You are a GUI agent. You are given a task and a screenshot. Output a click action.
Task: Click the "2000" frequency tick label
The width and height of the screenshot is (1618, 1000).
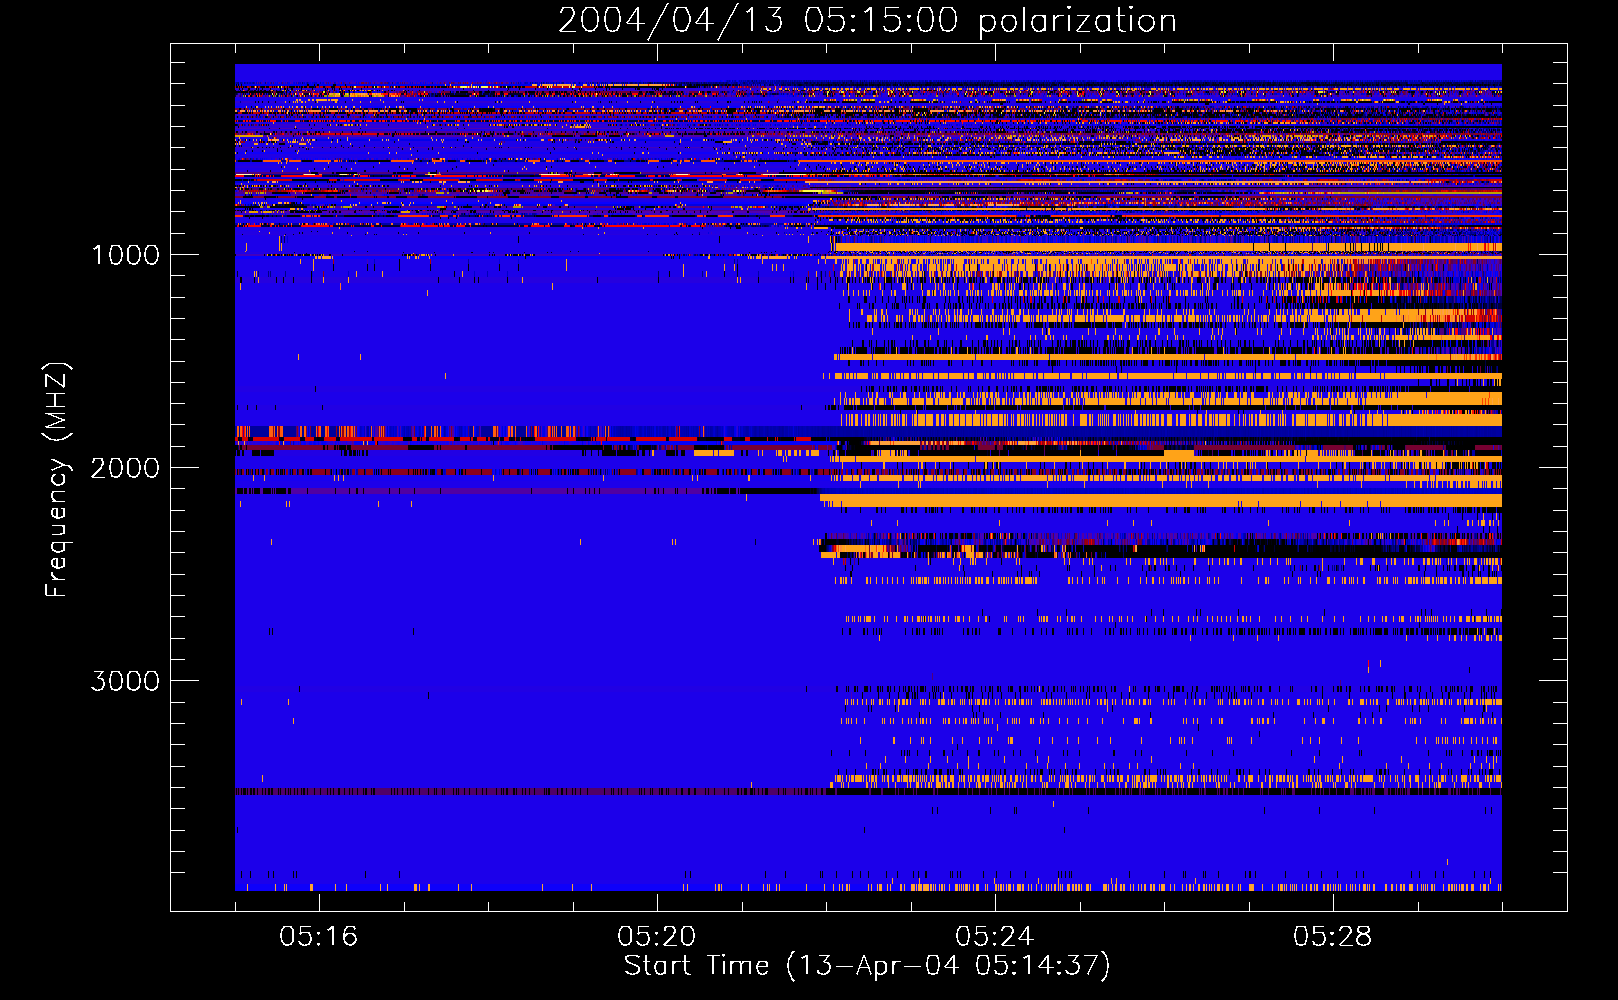[x=125, y=467]
